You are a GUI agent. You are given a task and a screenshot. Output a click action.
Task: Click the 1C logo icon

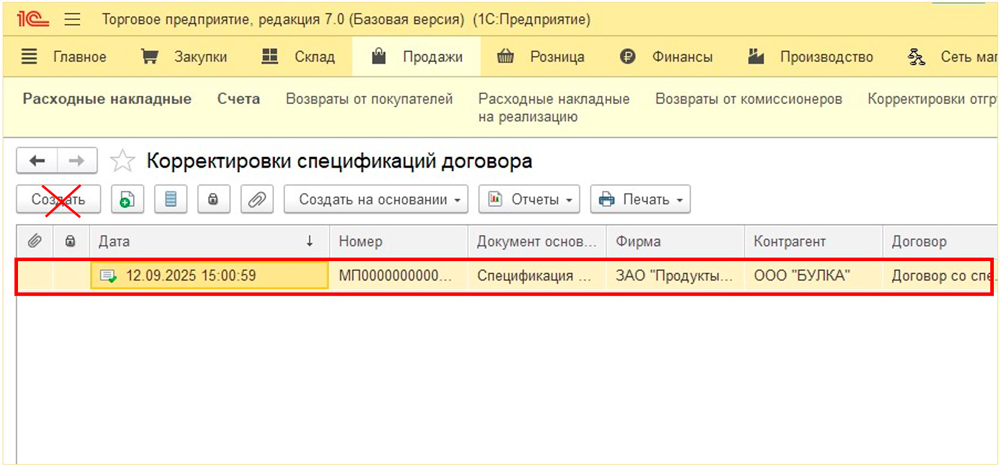(x=33, y=20)
